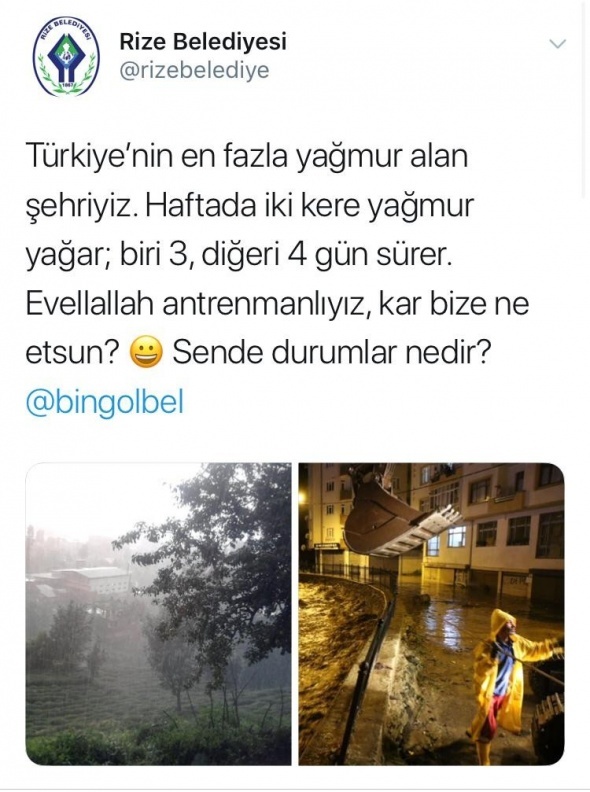590x792 pixels.
Task: Expand the tweet options chevron menu
Action: click(557, 44)
